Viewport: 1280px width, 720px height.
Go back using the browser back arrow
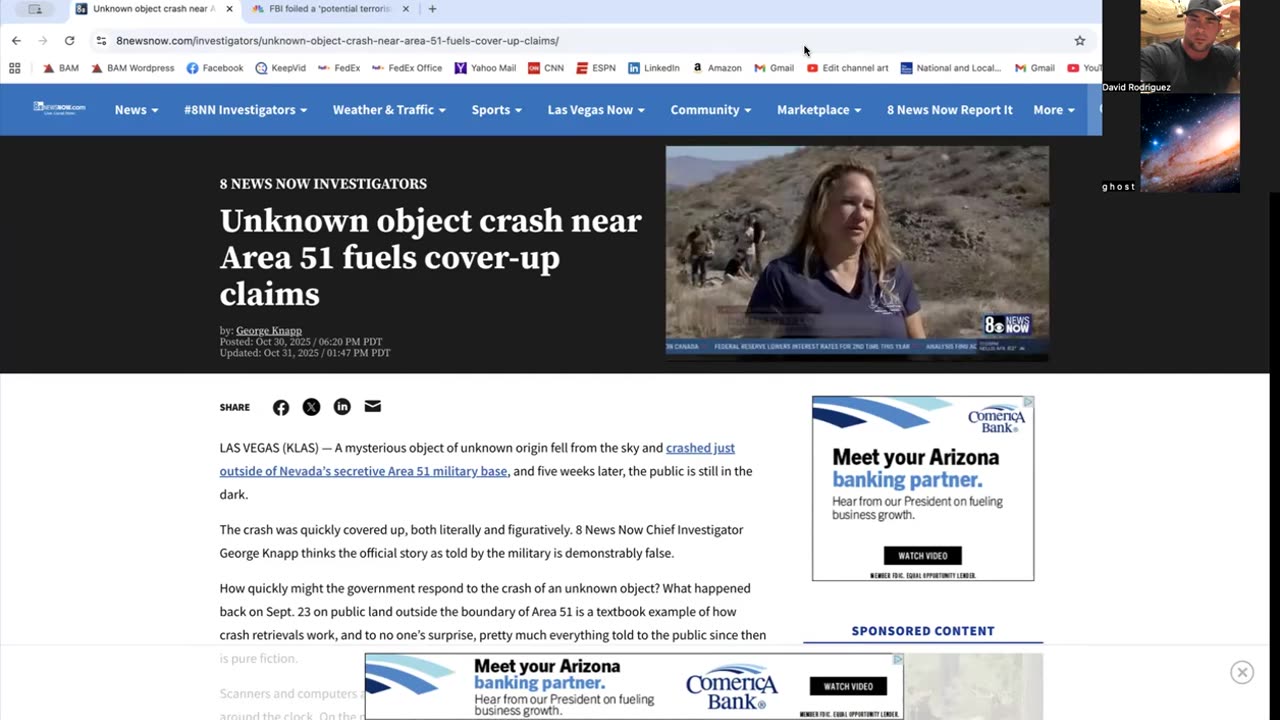click(16, 40)
